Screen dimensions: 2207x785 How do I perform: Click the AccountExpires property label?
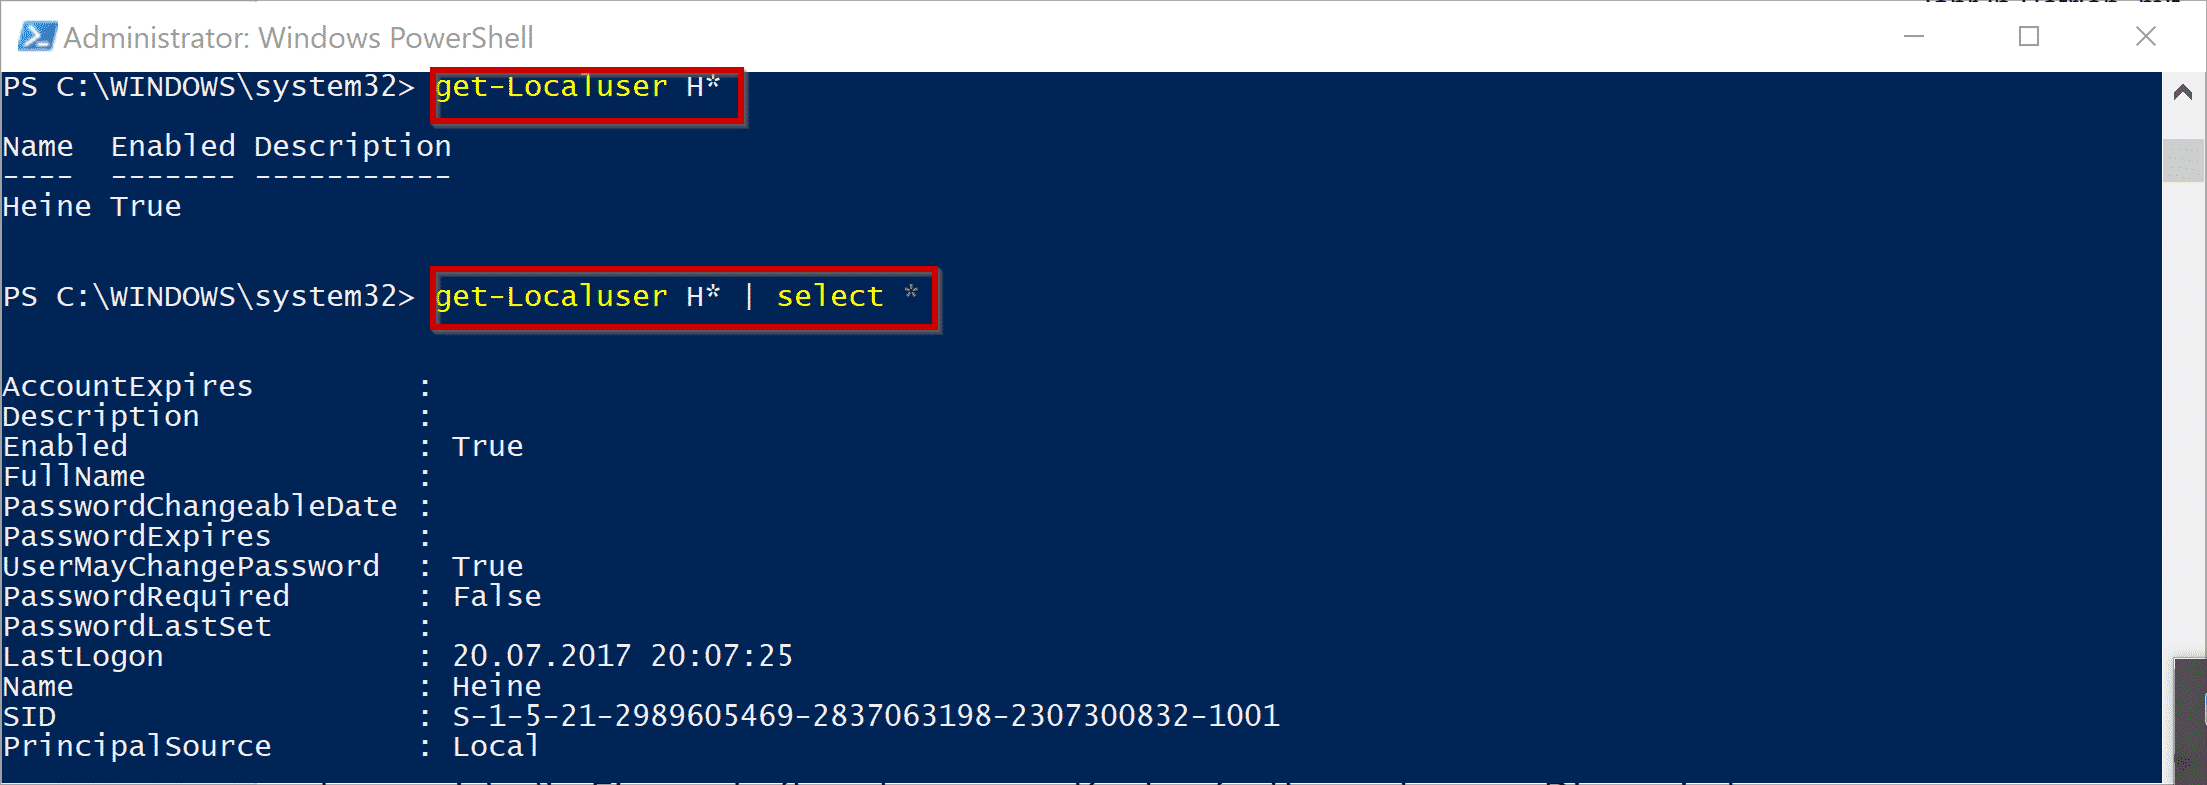pyautogui.click(x=128, y=387)
